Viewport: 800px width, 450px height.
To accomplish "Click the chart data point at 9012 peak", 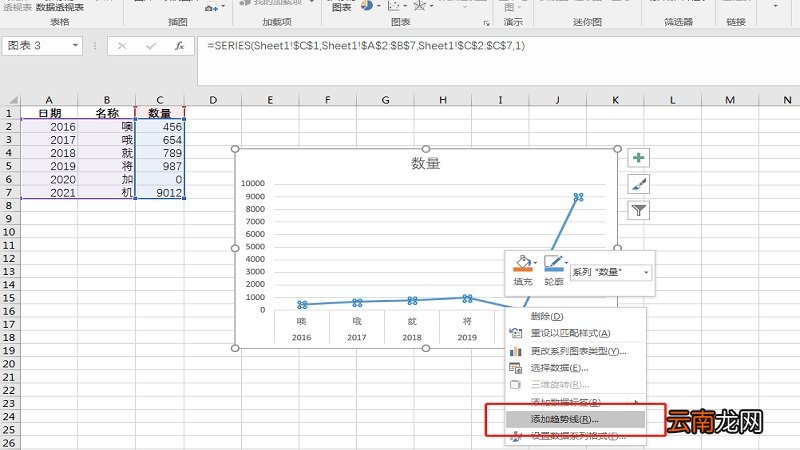I will coord(578,197).
